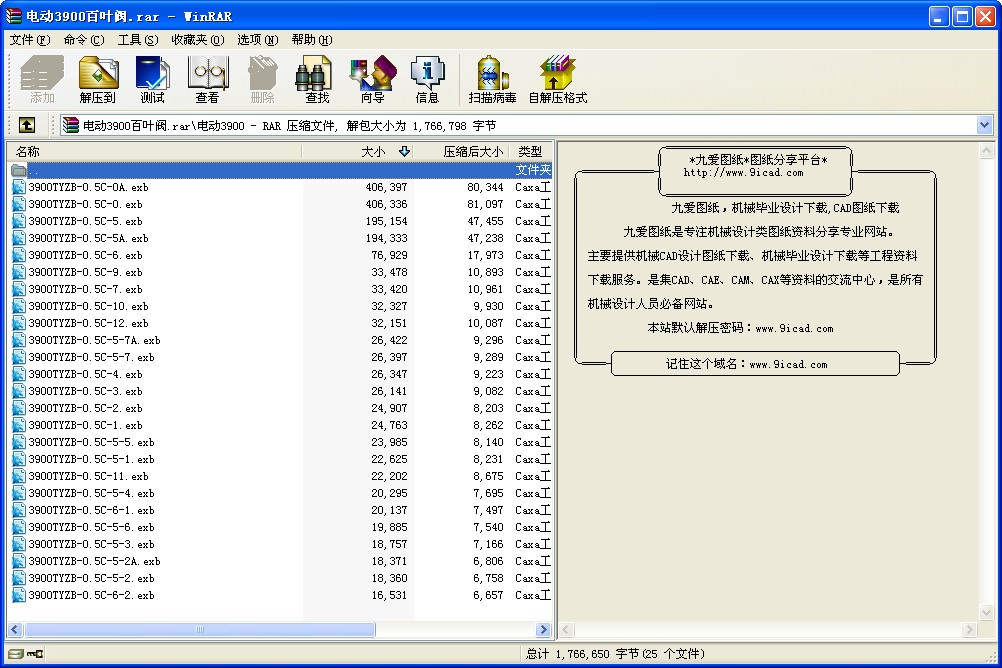This screenshot has width=1002, height=668.
Task: Select file 3900TYZB-0.5C-0A.exb
Action: pyautogui.click(x=88, y=187)
